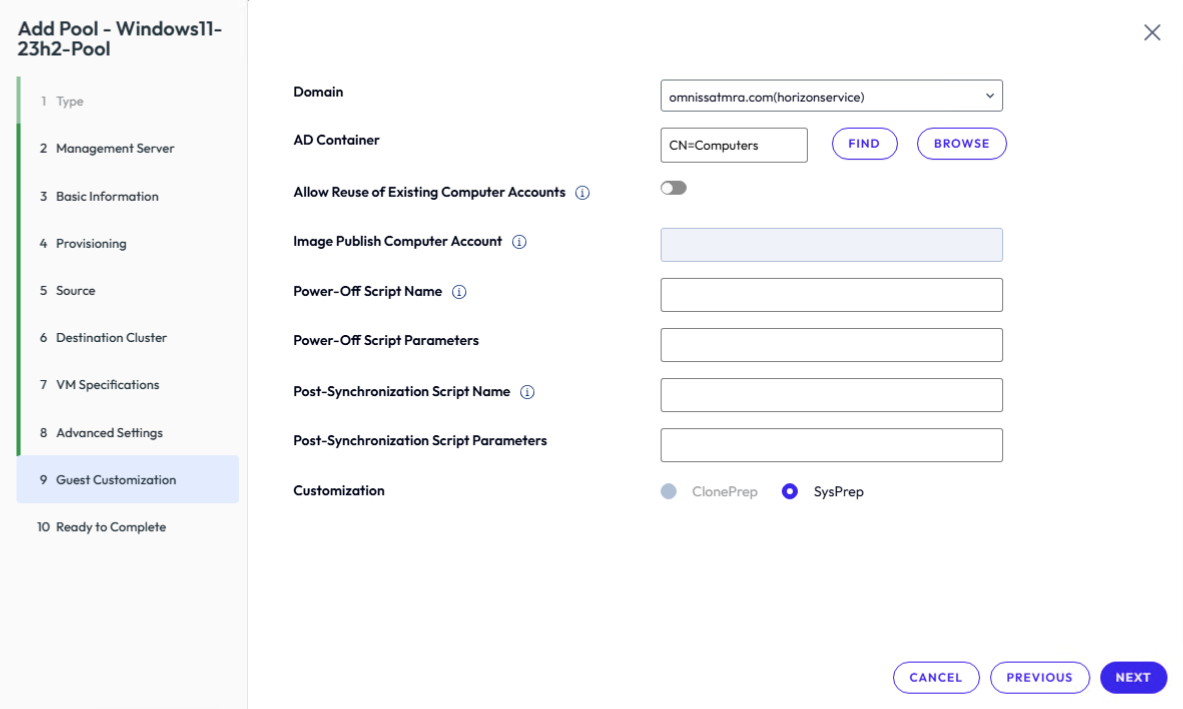Close the Add Pool dialog with X

(1151, 32)
